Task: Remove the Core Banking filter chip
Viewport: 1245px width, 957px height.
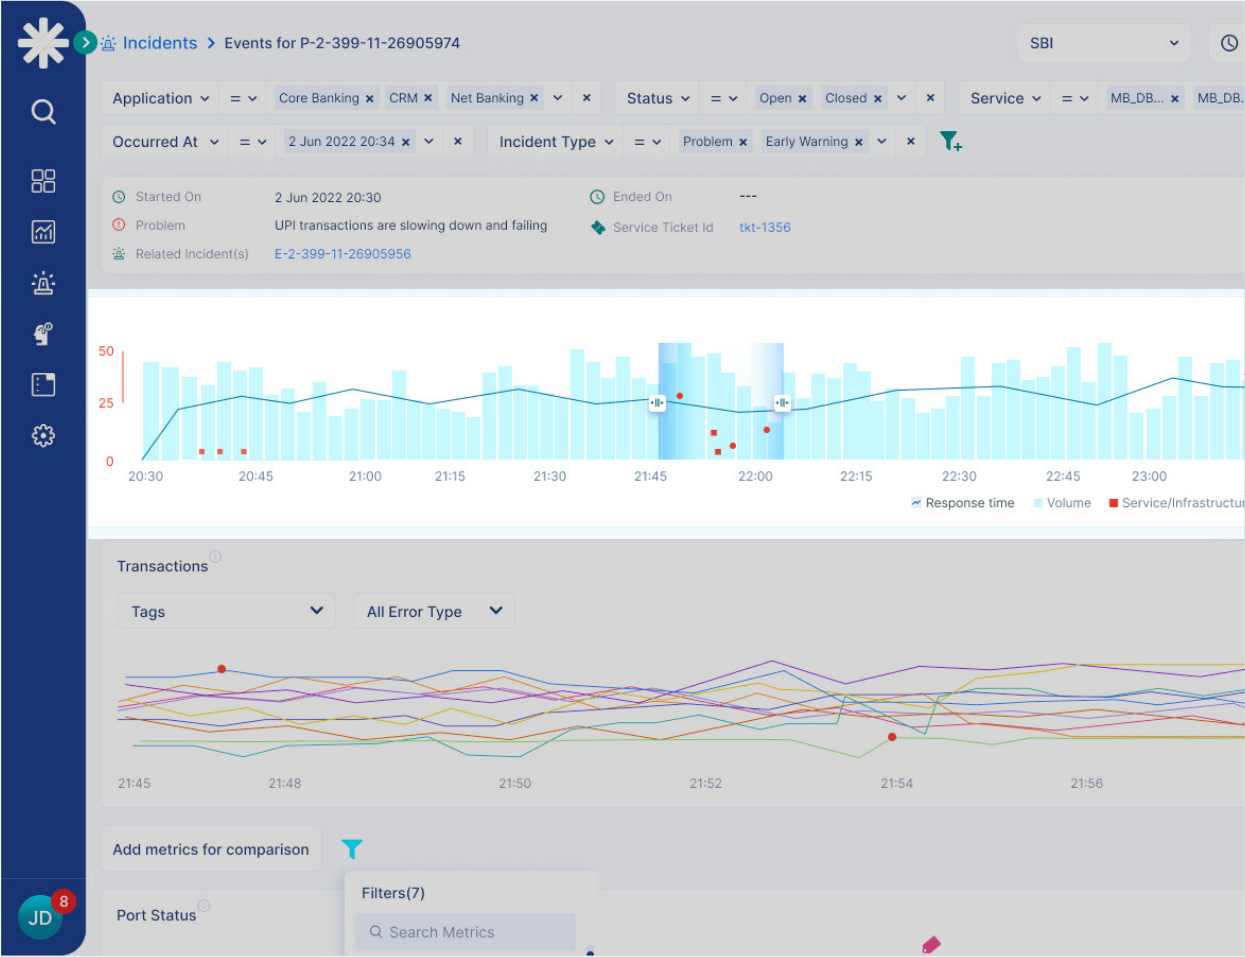Action: [x=370, y=99]
